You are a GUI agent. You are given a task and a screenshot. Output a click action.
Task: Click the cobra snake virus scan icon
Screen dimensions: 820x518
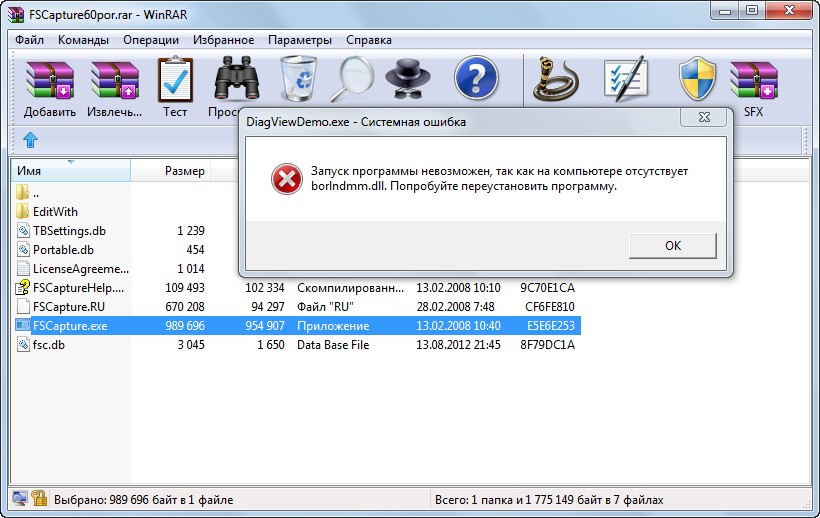[556, 78]
